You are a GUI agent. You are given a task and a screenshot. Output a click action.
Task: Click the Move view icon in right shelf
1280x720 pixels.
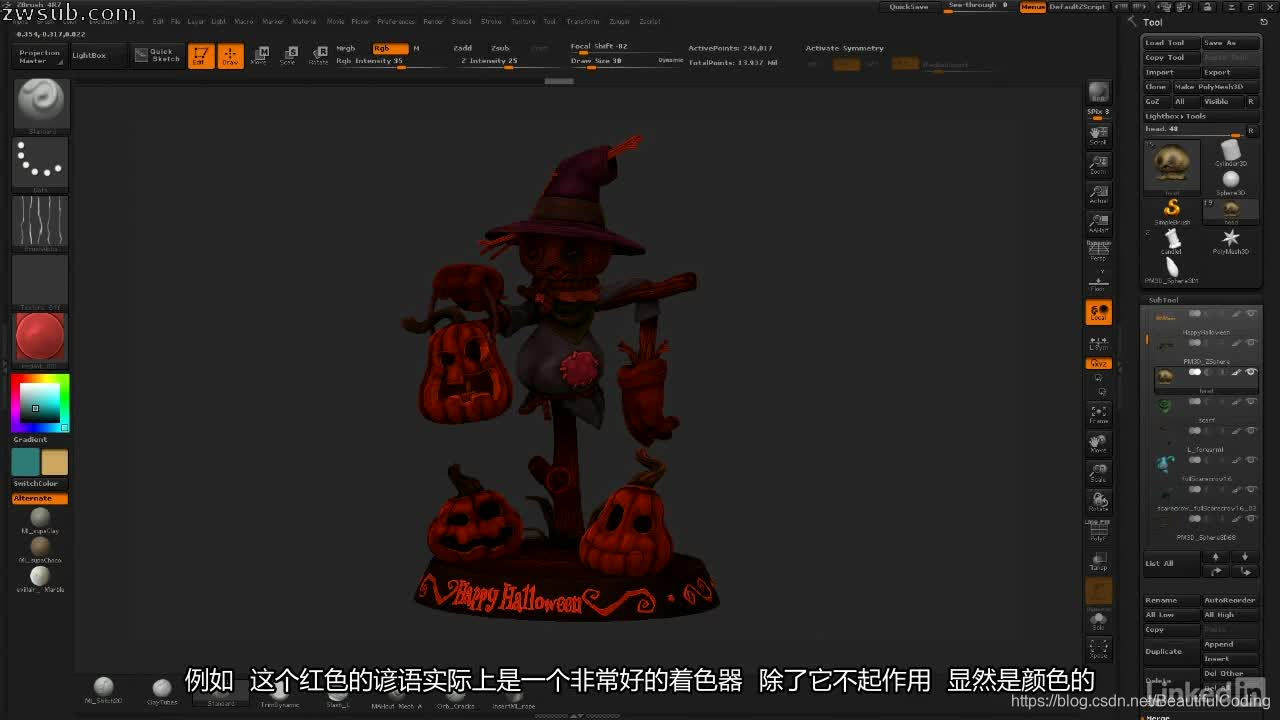(1098, 443)
